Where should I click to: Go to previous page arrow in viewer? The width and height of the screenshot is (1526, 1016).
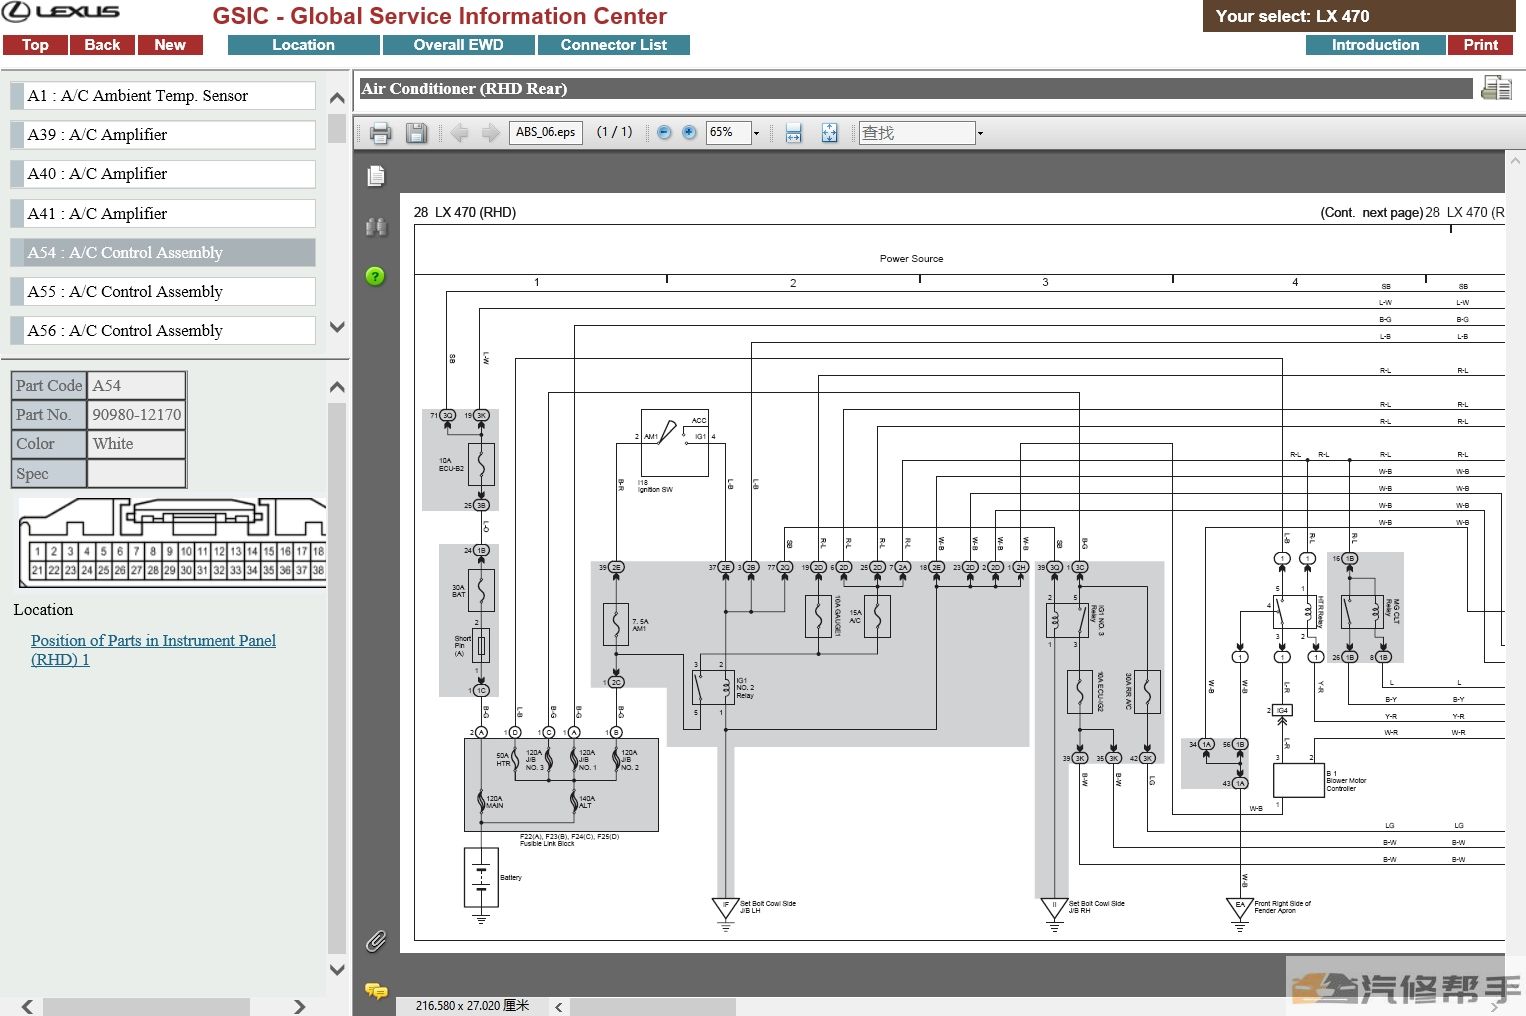coord(459,133)
